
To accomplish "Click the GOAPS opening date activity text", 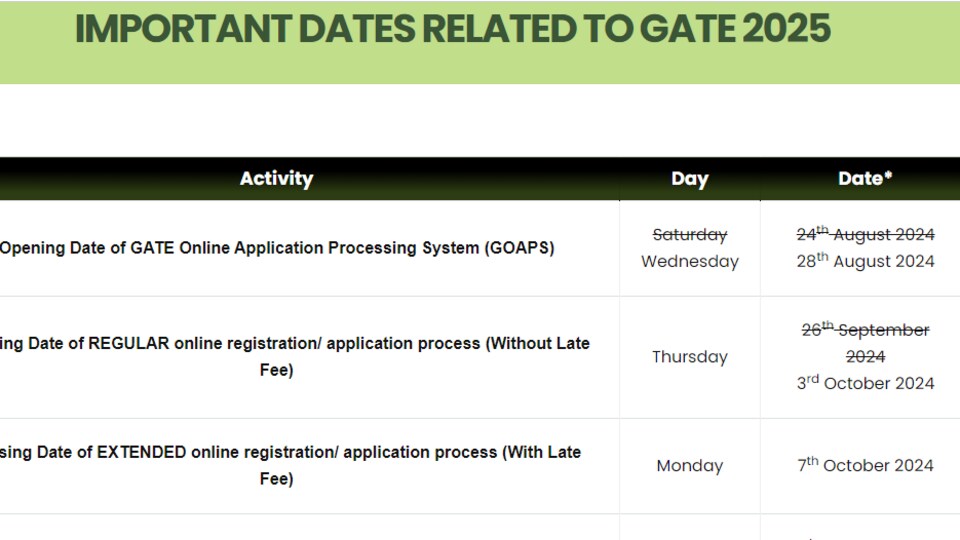I will coord(277,248).
